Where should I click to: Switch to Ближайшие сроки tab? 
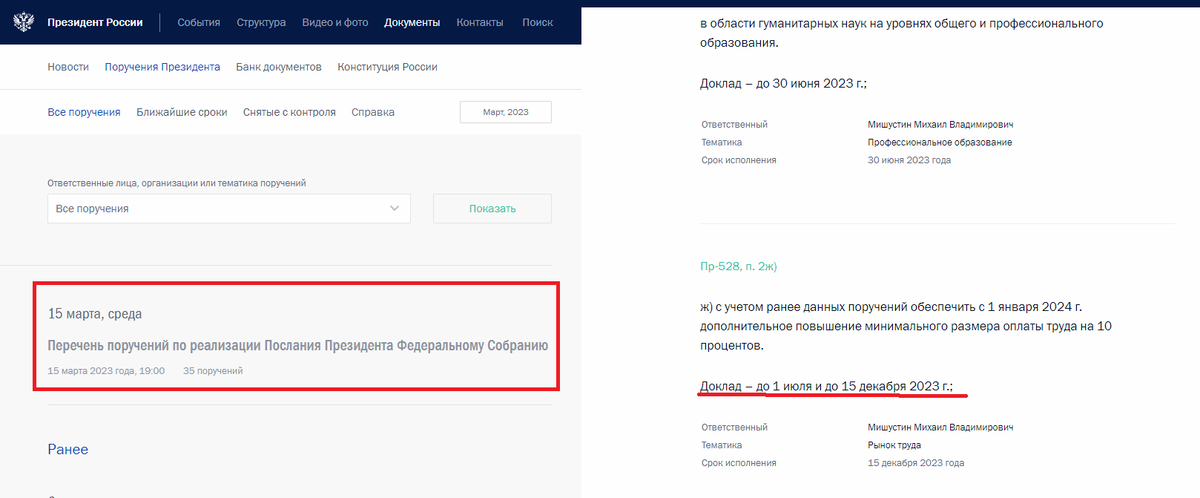(182, 112)
